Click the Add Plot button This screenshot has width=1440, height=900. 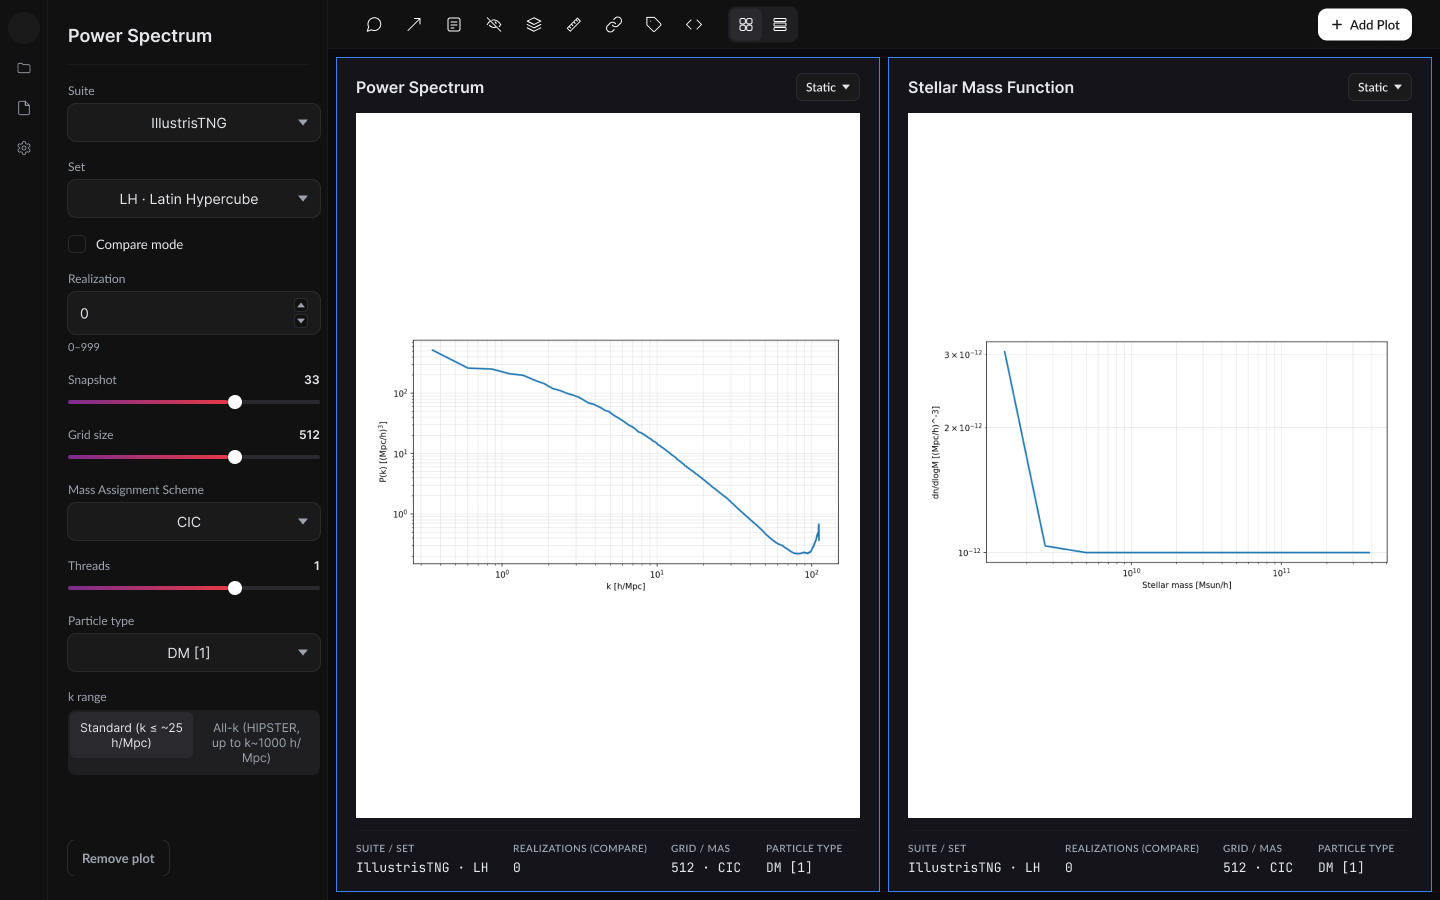[1365, 25]
